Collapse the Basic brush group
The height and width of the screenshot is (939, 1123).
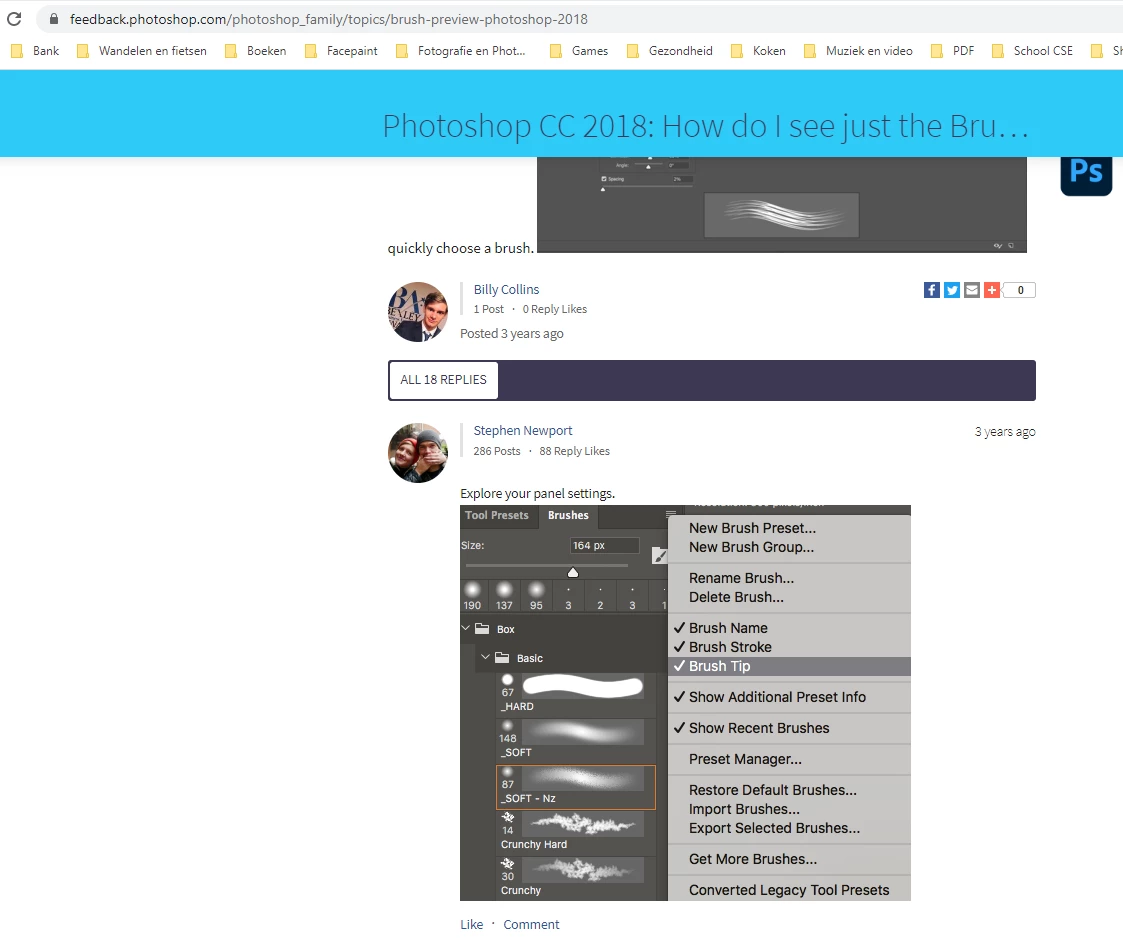pos(486,657)
